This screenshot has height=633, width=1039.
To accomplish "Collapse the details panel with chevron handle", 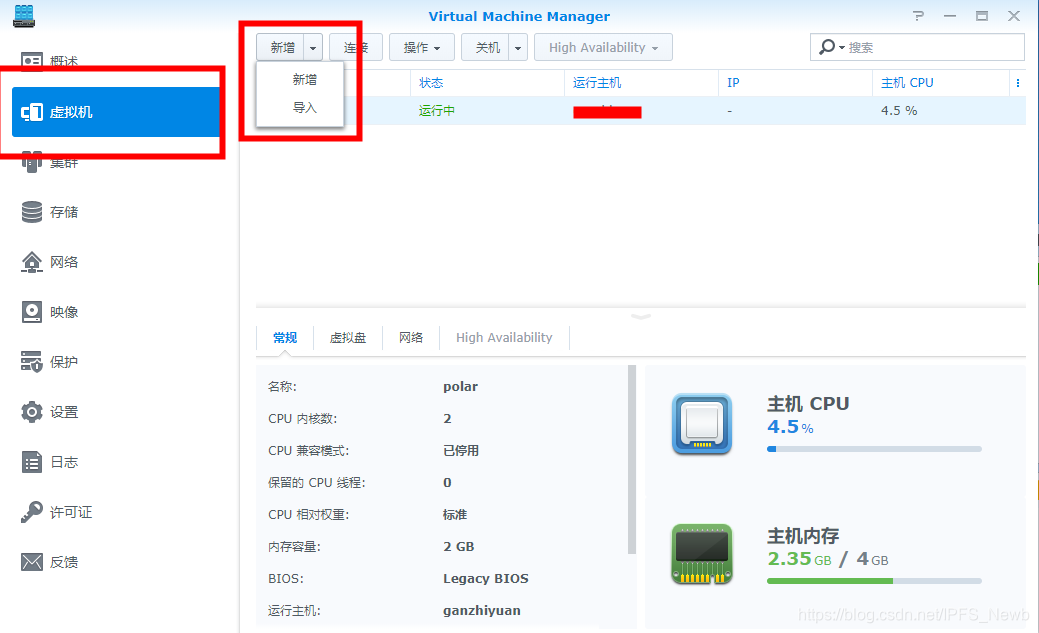I will [641, 316].
